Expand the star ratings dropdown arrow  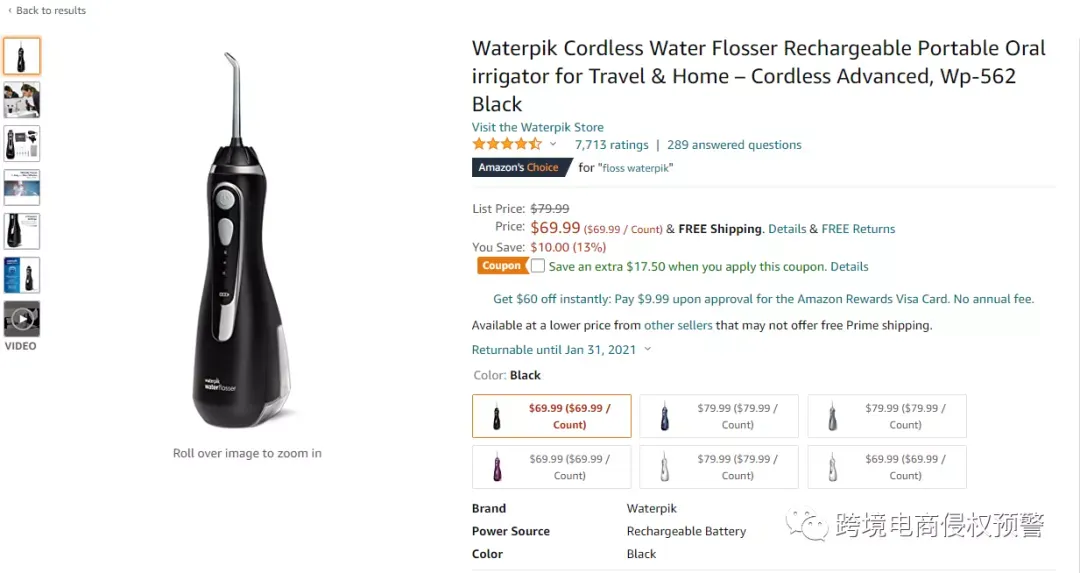coord(553,145)
